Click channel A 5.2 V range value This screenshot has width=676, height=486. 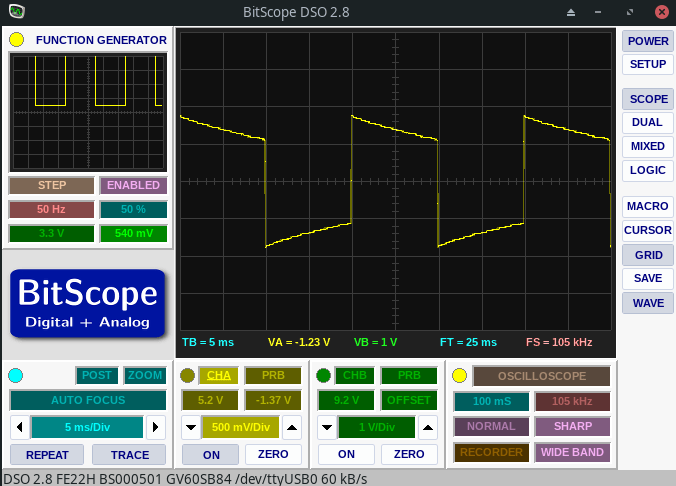[x=210, y=400]
